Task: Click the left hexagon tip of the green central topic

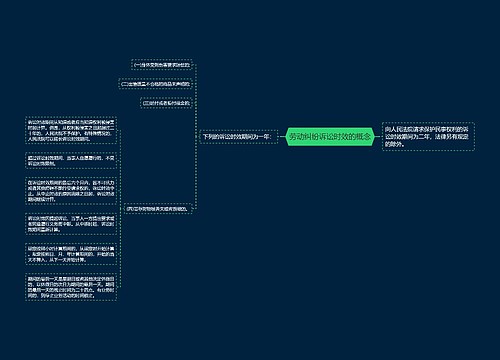Action: [287, 137]
